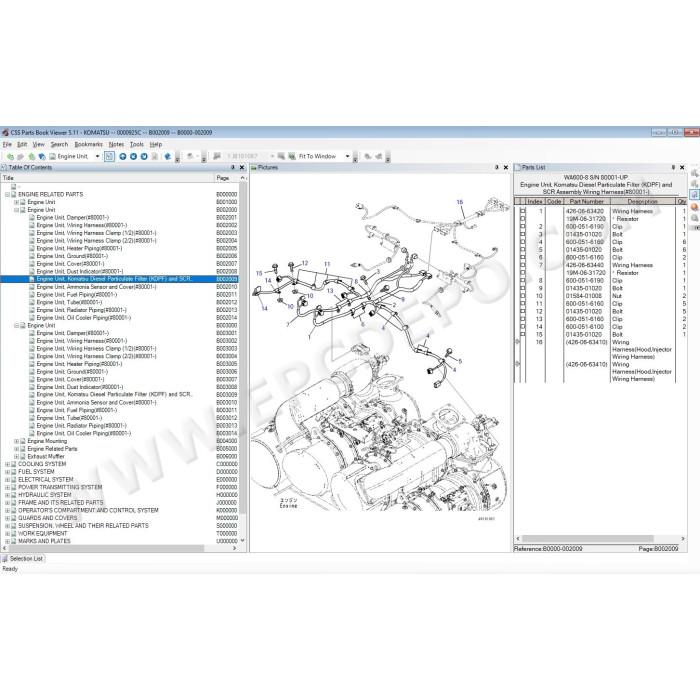Close the Pictures panel

click(506, 167)
